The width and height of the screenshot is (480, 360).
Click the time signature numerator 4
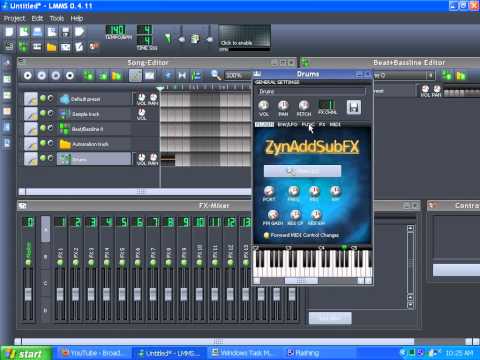[145, 29]
